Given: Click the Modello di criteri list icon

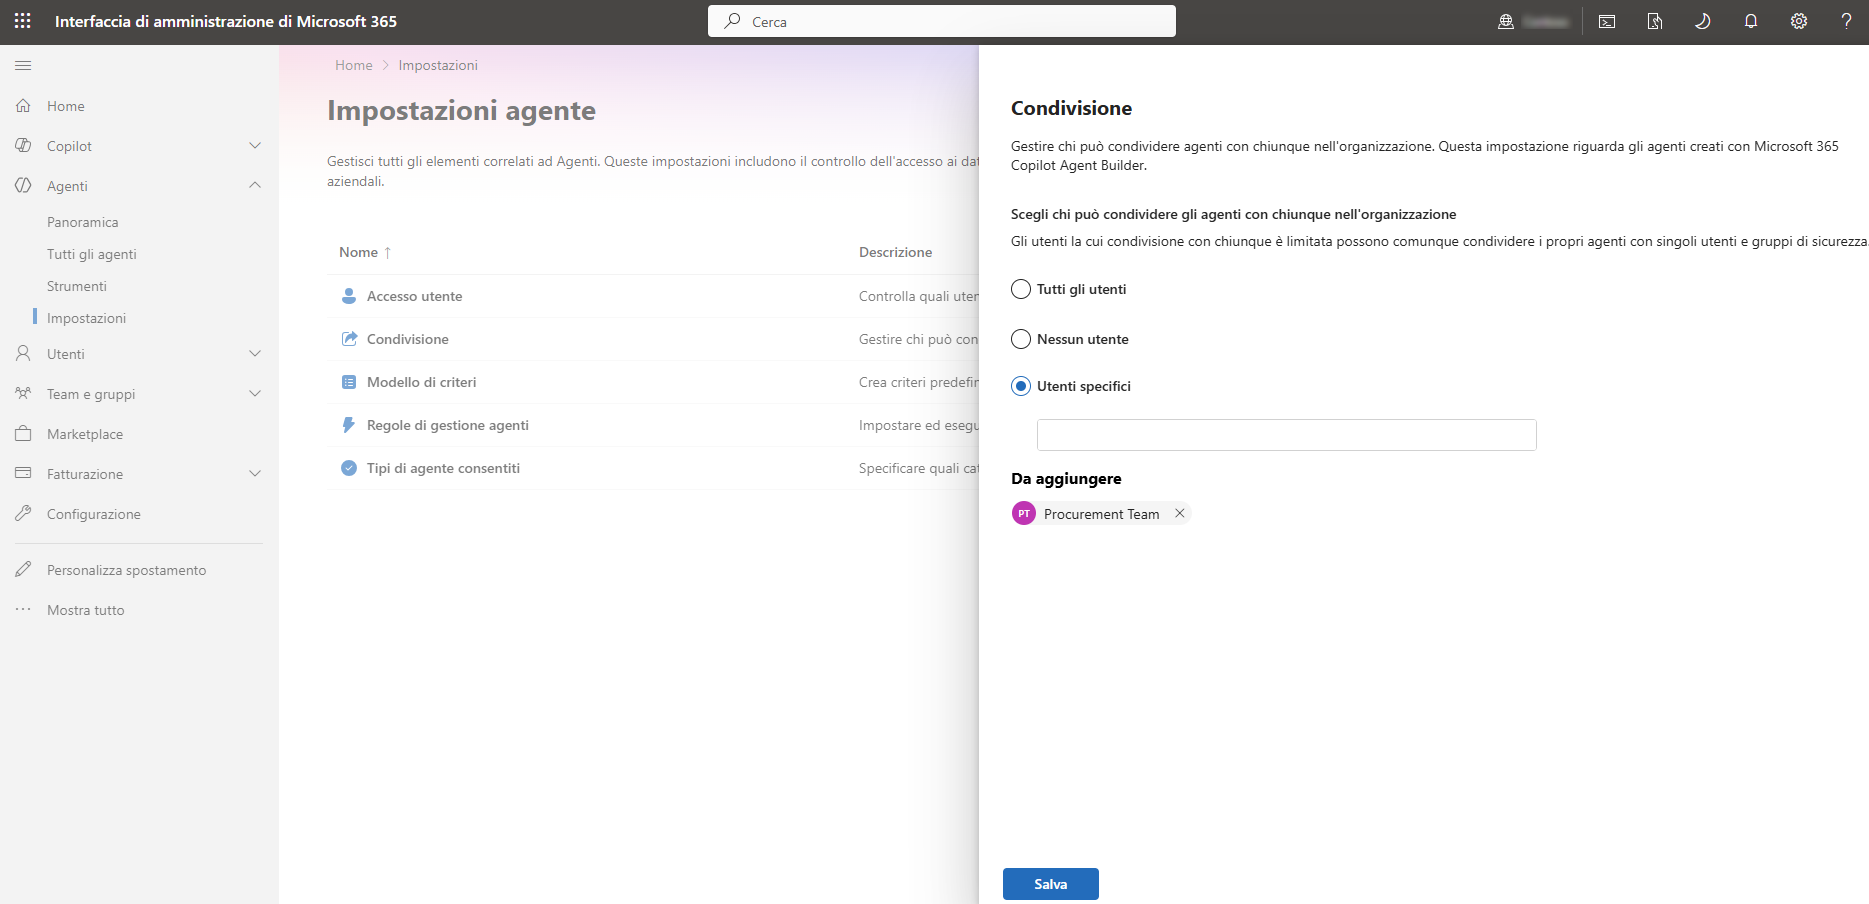Looking at the screenshot, I should click(x=349, y=382).
